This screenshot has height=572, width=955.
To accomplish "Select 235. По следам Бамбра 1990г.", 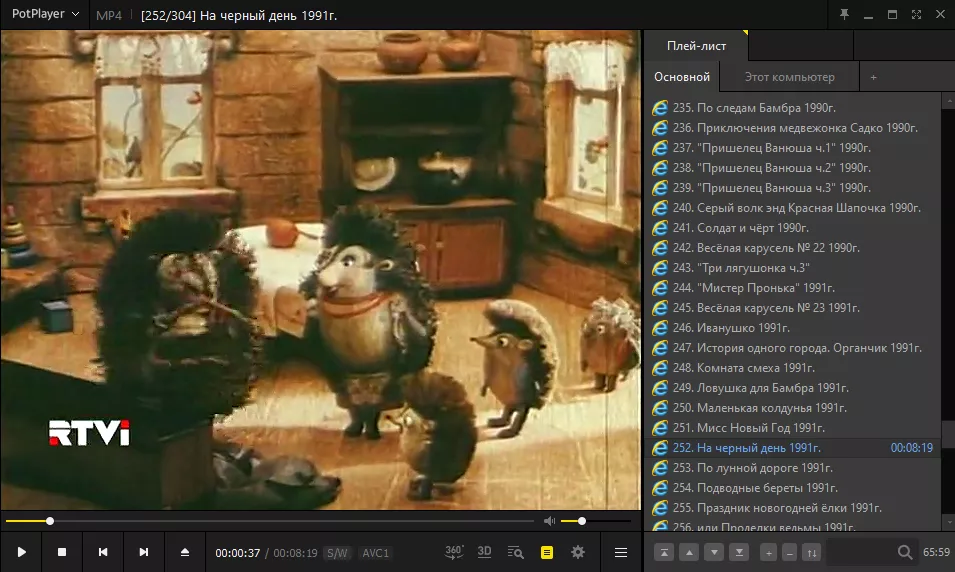I will 793,108.
